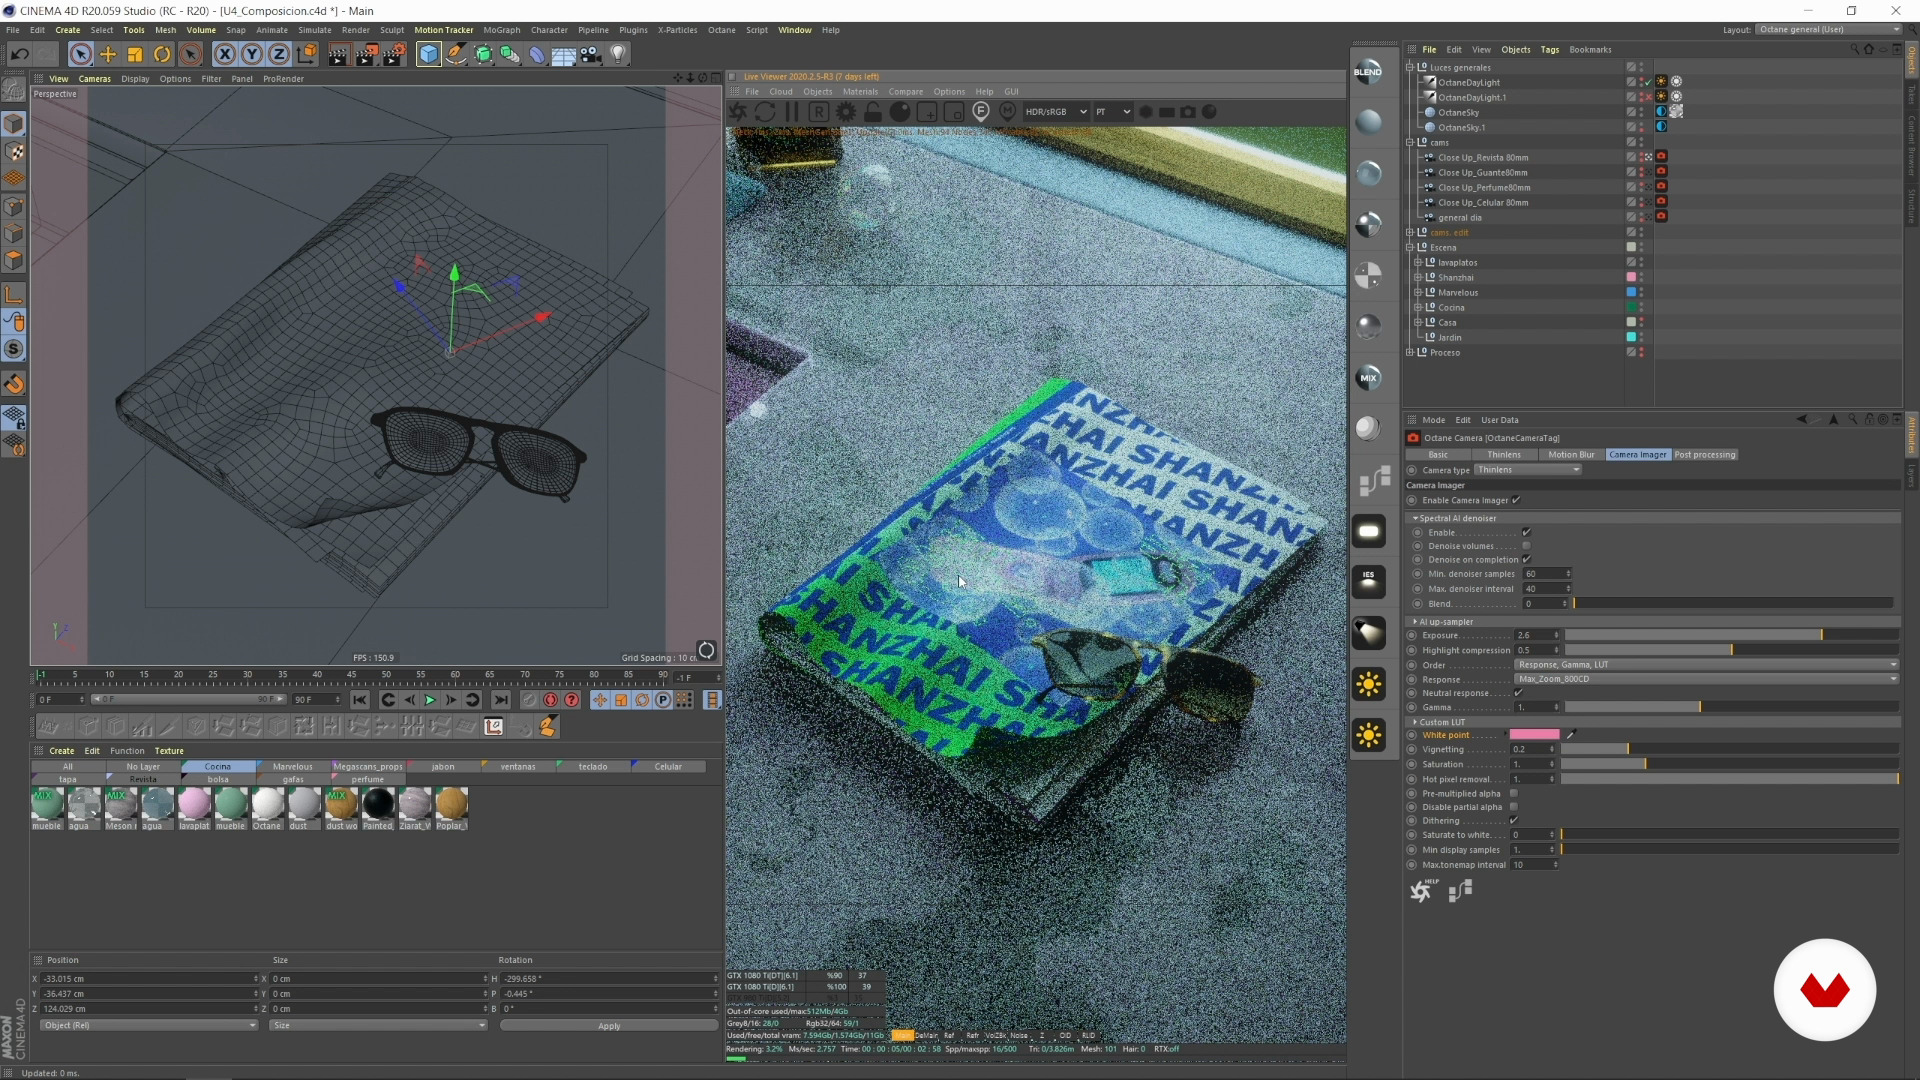Viewport: 1920px width, 1080px height.
Task: Open the Response Max_Zoom_800CD dropdown
Action: click(x=1706, y=679)
